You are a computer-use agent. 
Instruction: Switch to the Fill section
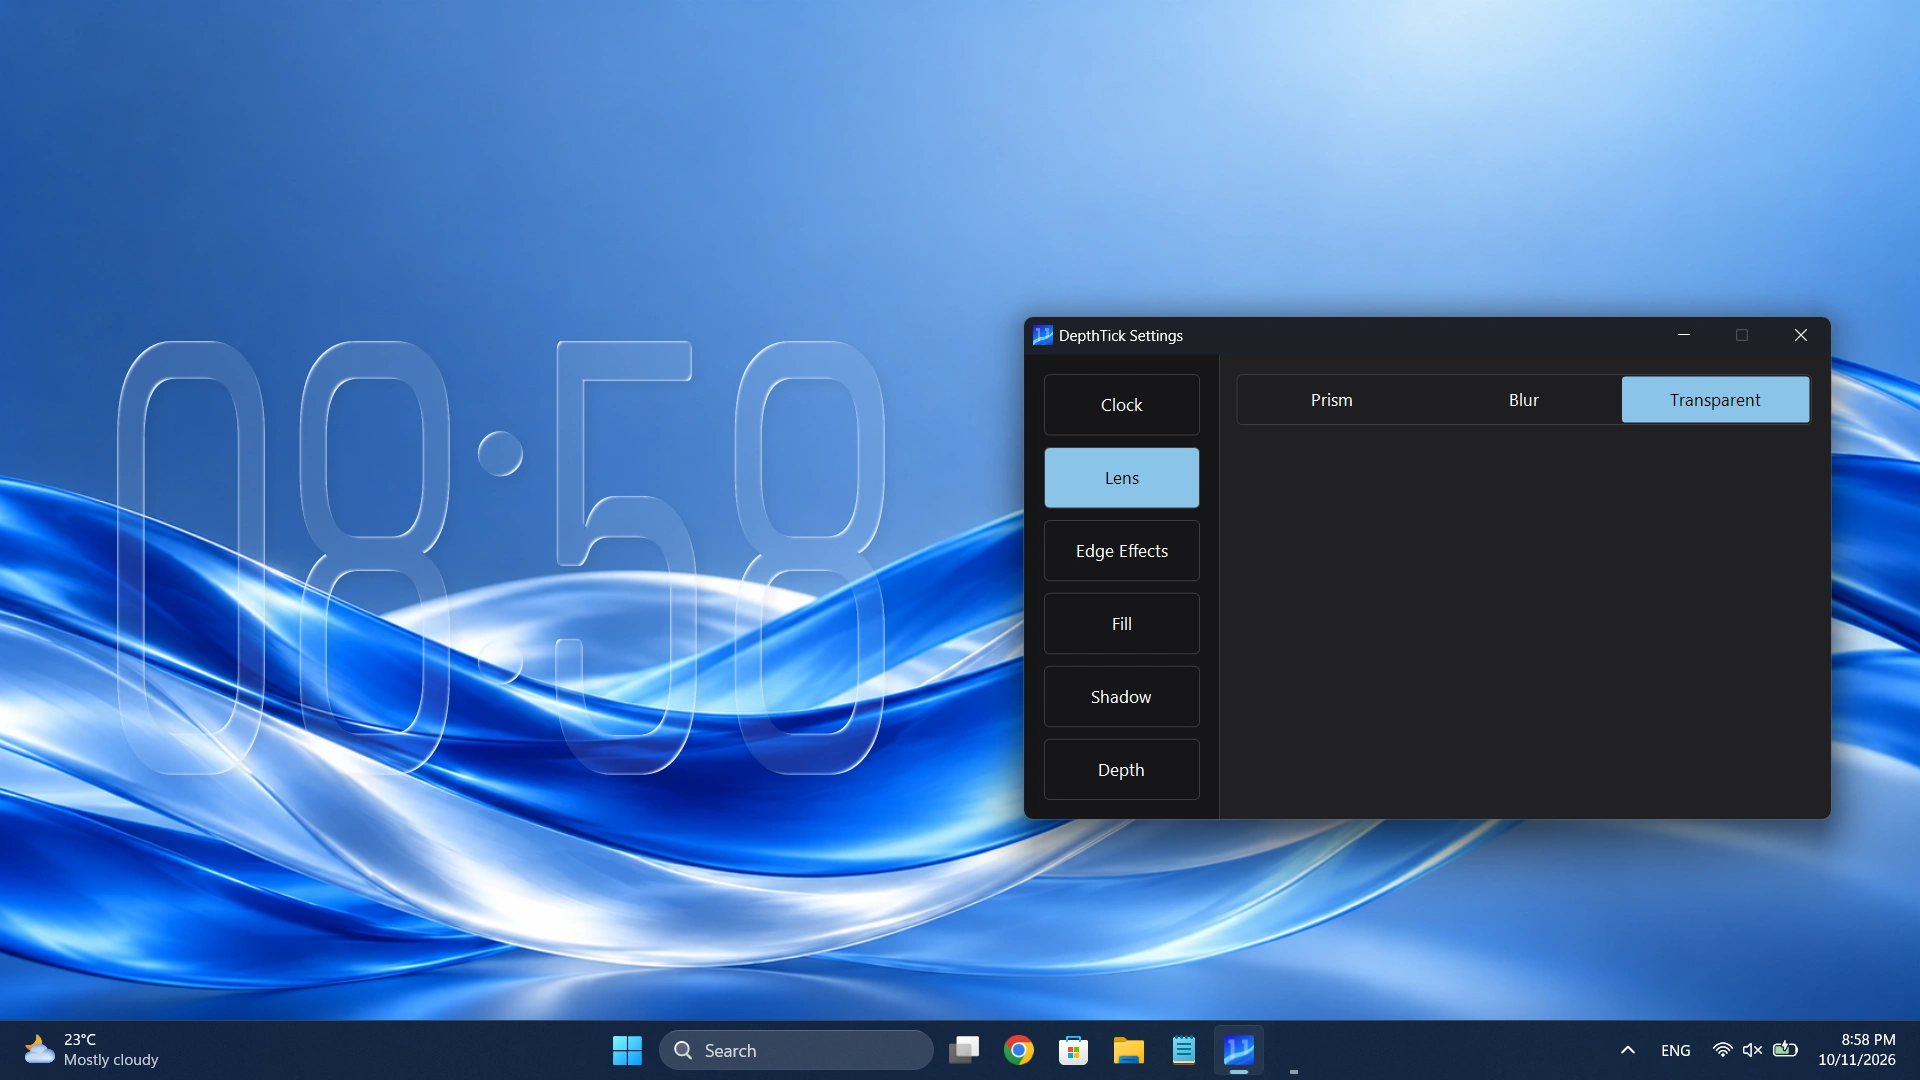(1121, 624)
